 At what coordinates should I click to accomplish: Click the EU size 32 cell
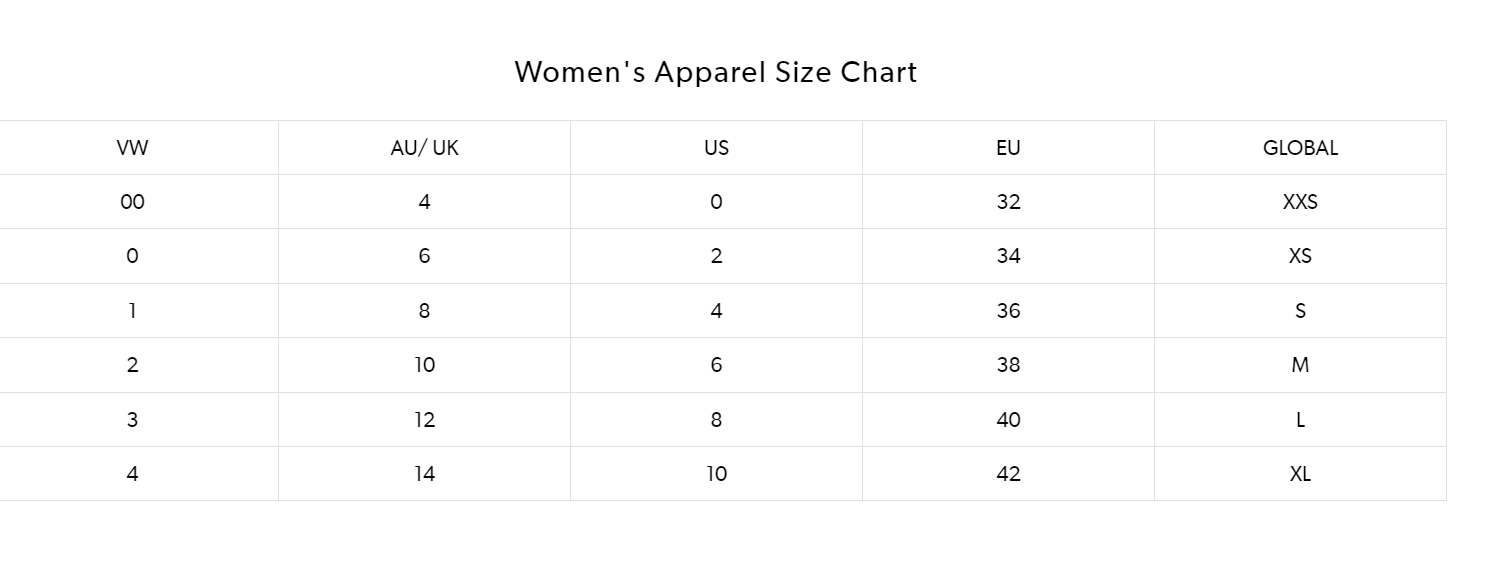(1008, 202)
